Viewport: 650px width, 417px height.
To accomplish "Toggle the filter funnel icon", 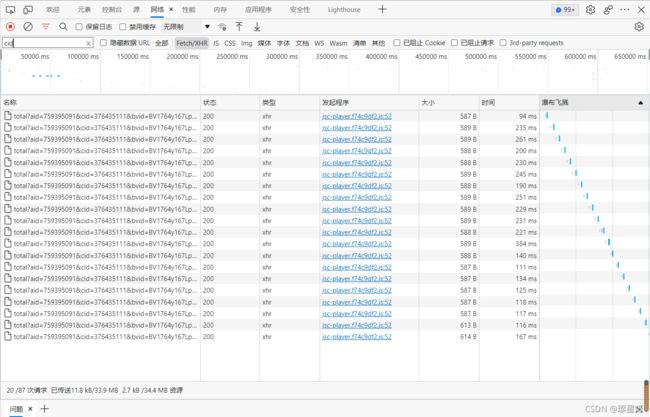I will pos(46,27).
